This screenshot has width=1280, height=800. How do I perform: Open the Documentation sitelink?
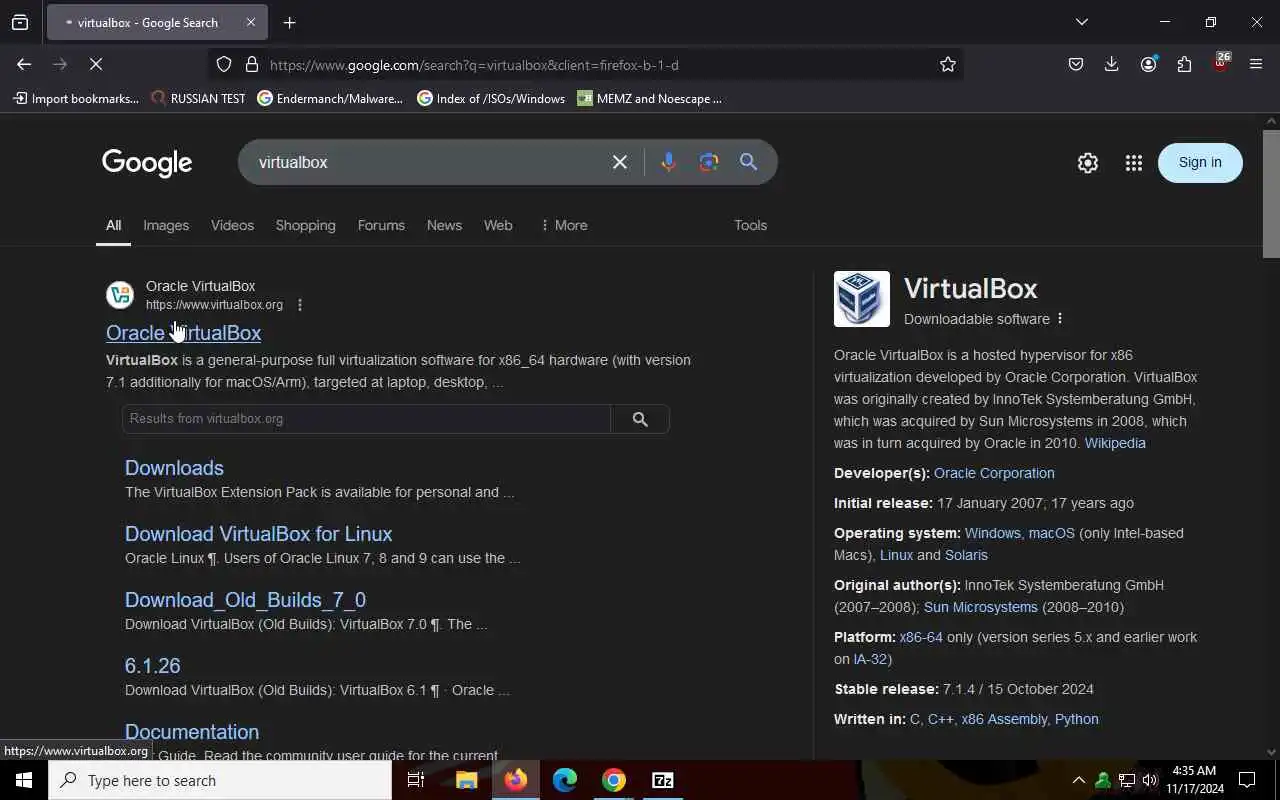pos(192,732)
